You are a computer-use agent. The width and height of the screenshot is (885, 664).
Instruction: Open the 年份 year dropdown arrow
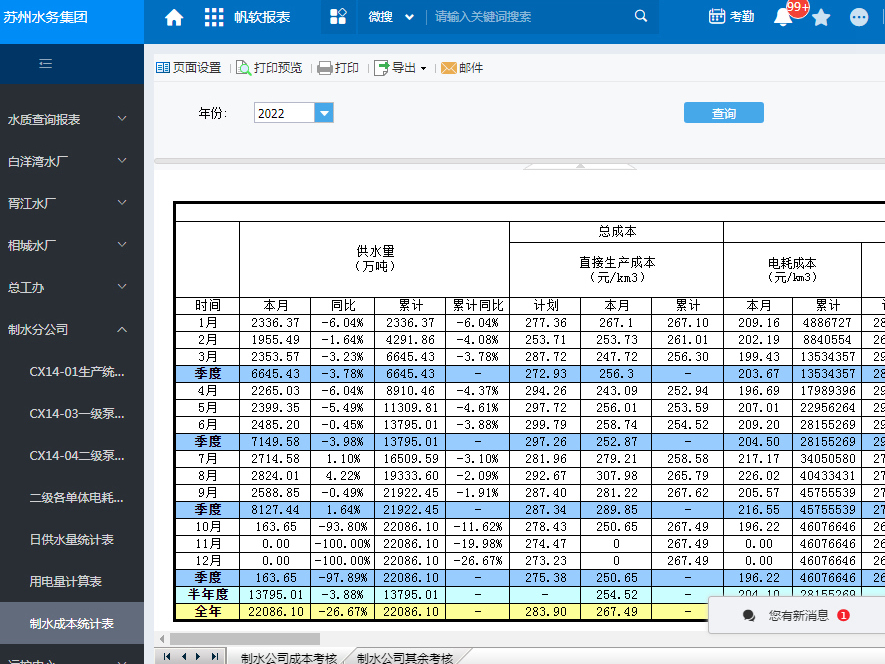(323, 113)
